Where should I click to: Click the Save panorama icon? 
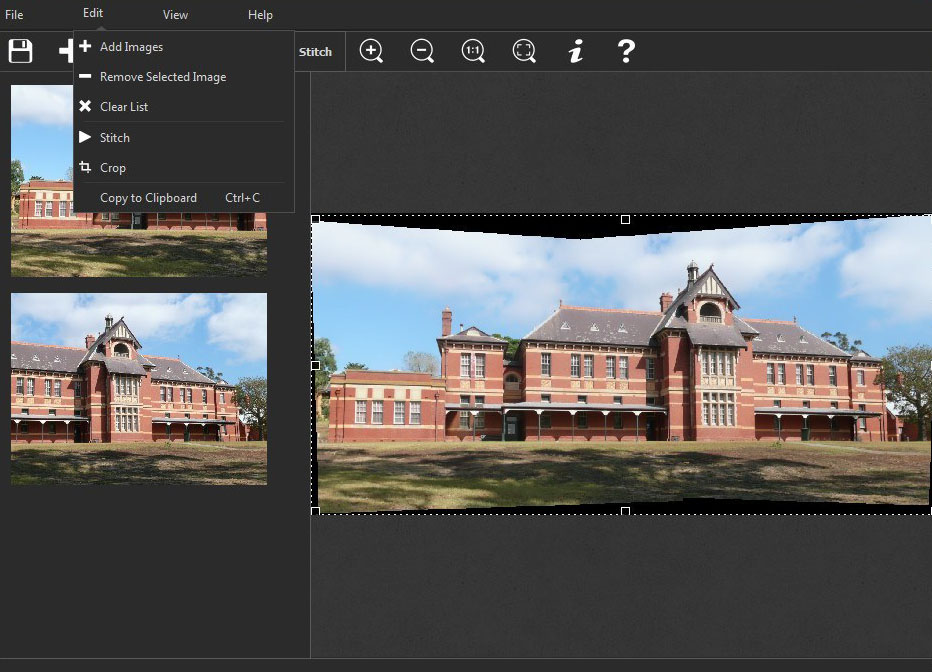(20, 51)
